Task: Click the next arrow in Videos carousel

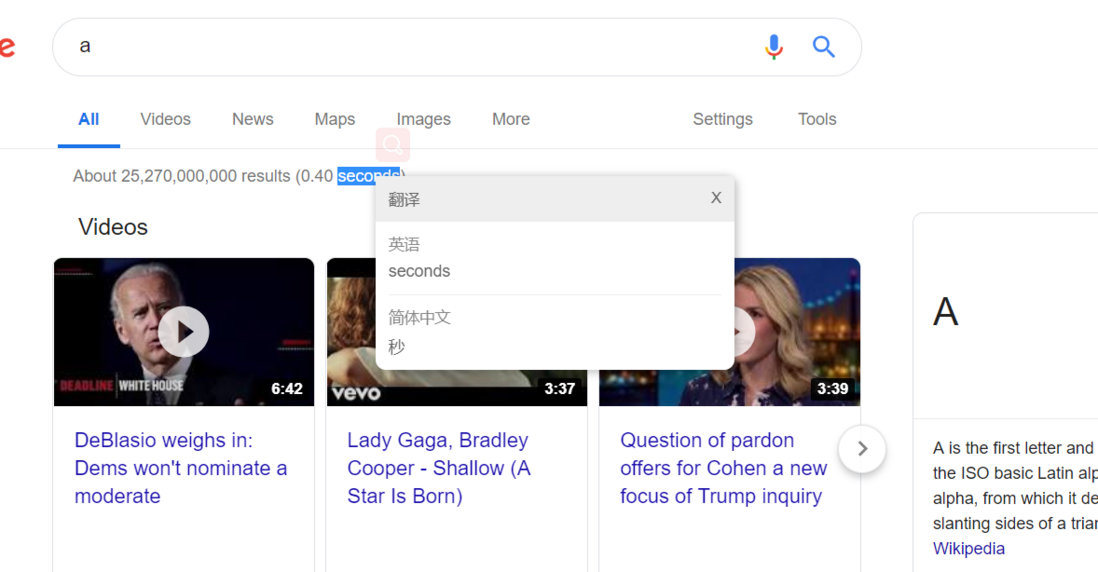Action: point(862,449)
